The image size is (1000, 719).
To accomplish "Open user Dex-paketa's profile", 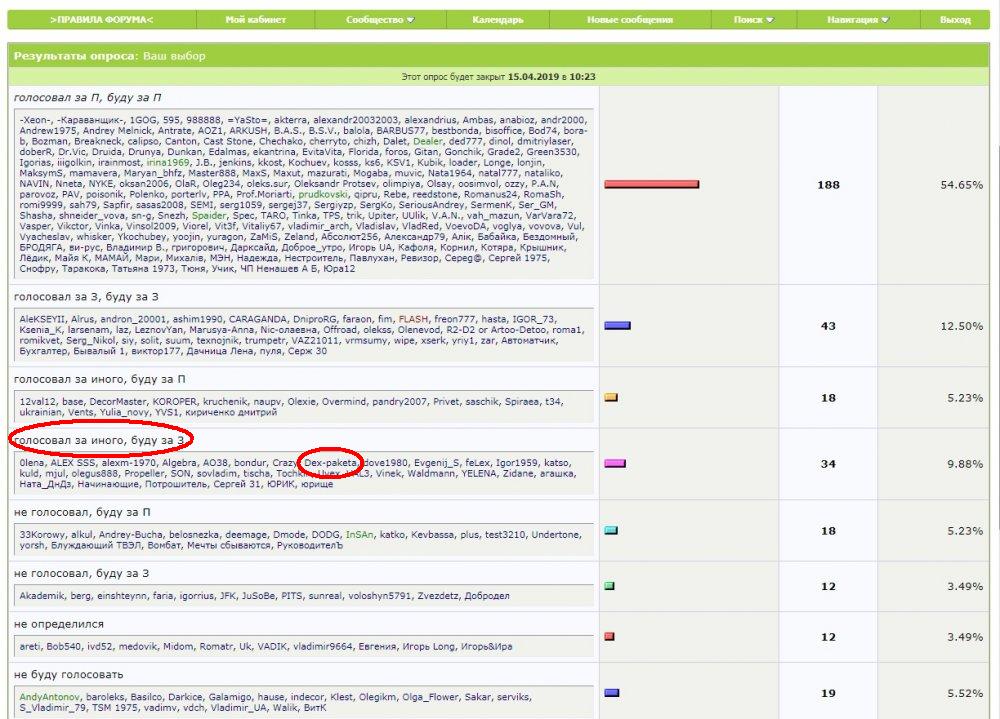I will pos(330,463).
